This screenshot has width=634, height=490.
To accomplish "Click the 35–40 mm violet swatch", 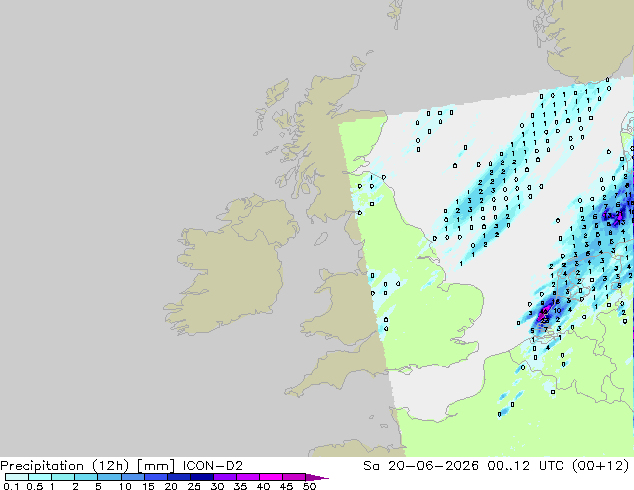I will click(x=247, y=477).
